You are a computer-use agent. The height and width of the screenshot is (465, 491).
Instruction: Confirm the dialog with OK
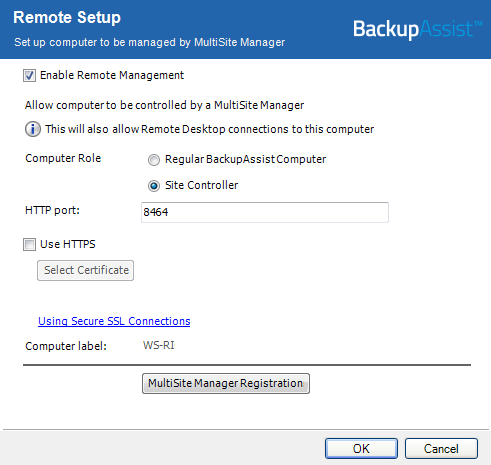pyautogui.click(x=361, y=449)
